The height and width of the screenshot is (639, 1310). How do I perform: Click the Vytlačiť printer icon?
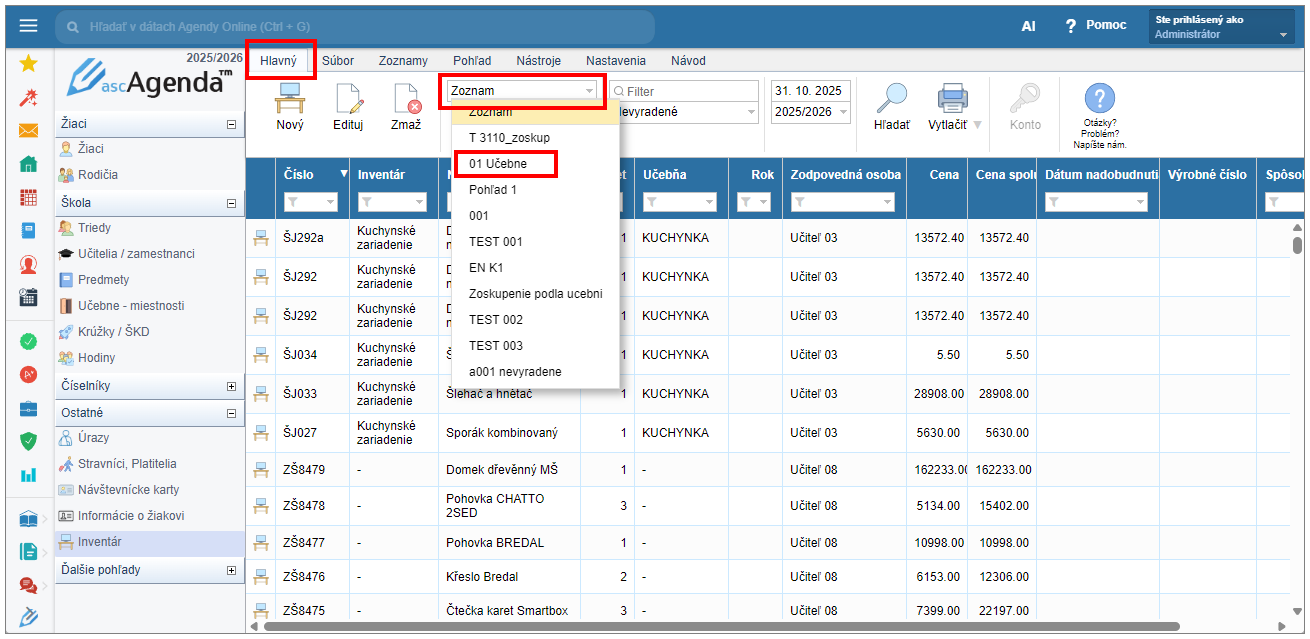click(x=952, y=98)
